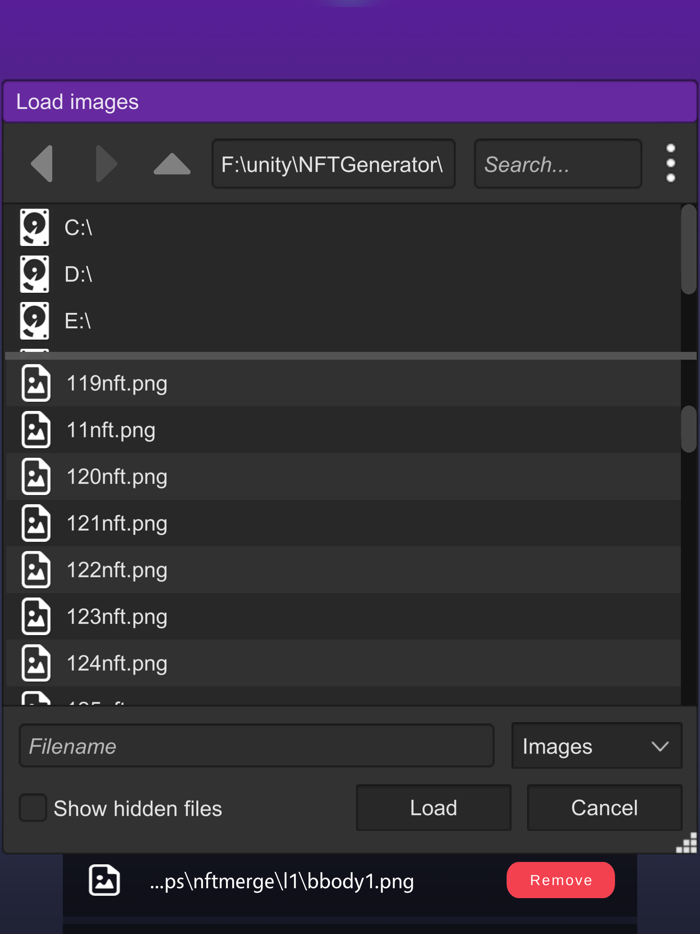Click the Search field
Viewport: 700px width, 934px height.
coord(557,164)
